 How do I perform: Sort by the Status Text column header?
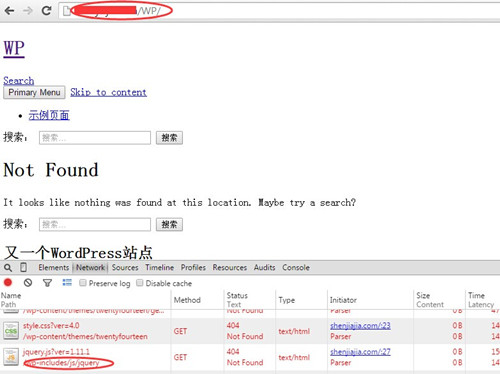click(250, 300)
